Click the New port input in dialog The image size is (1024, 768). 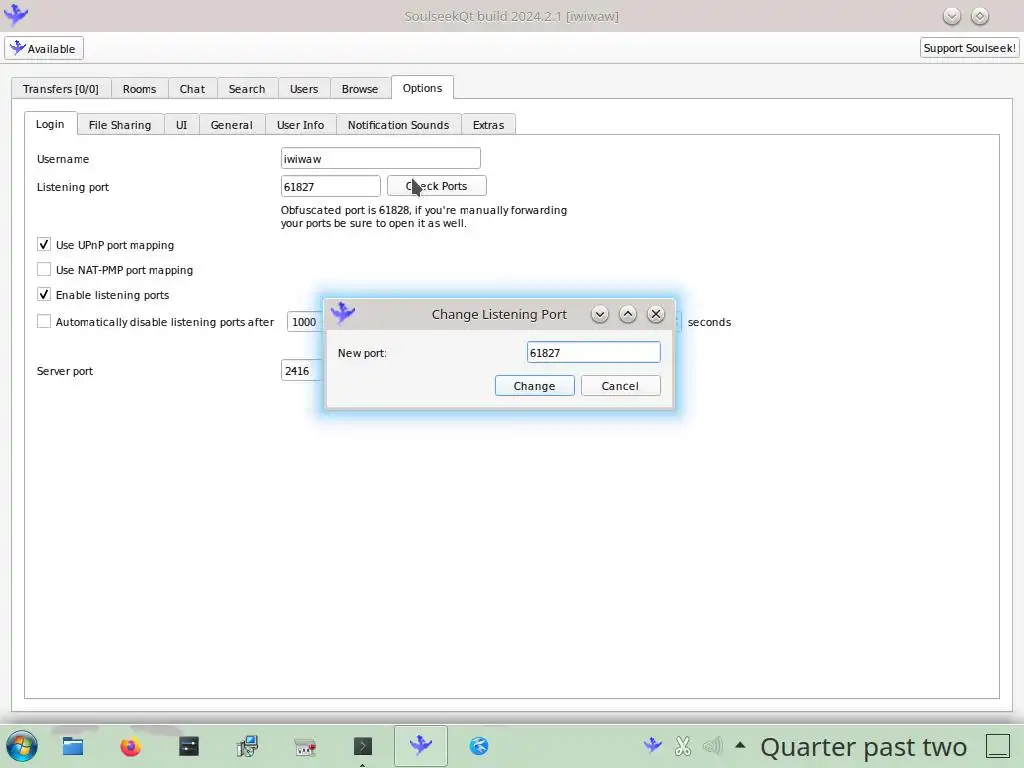point(594,353)
